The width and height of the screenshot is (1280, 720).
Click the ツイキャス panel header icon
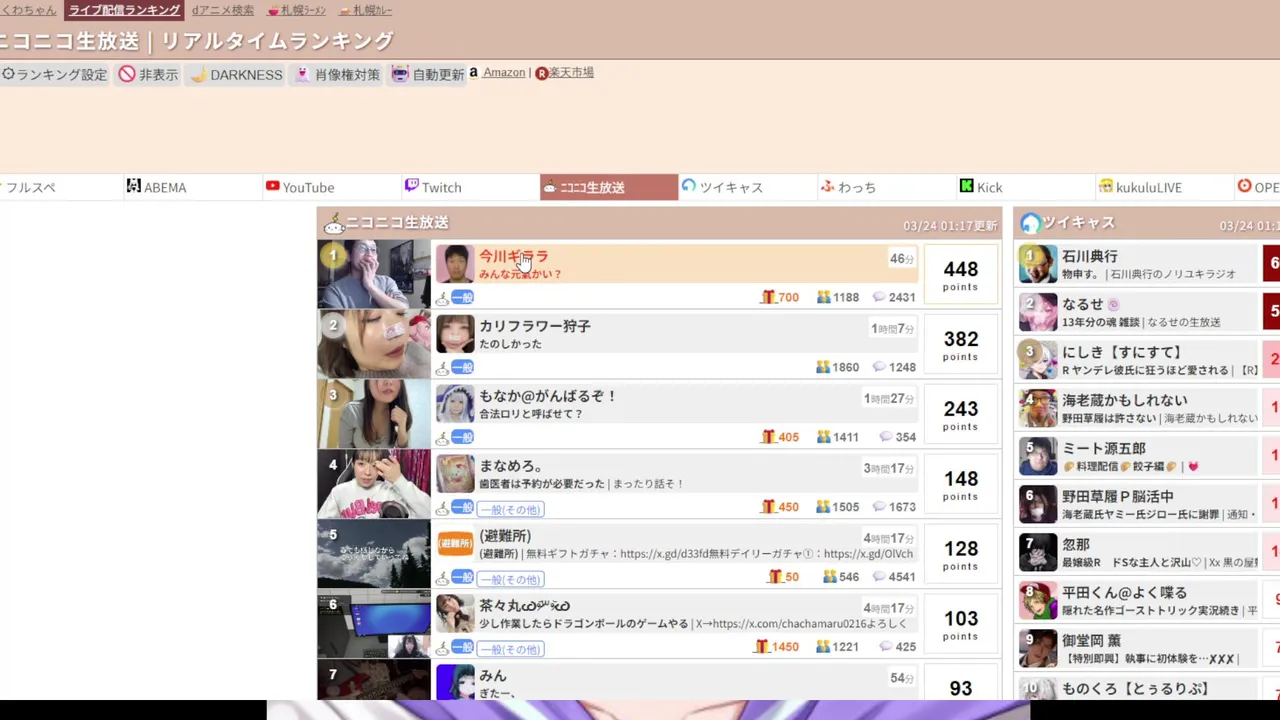pos(1030,223)
